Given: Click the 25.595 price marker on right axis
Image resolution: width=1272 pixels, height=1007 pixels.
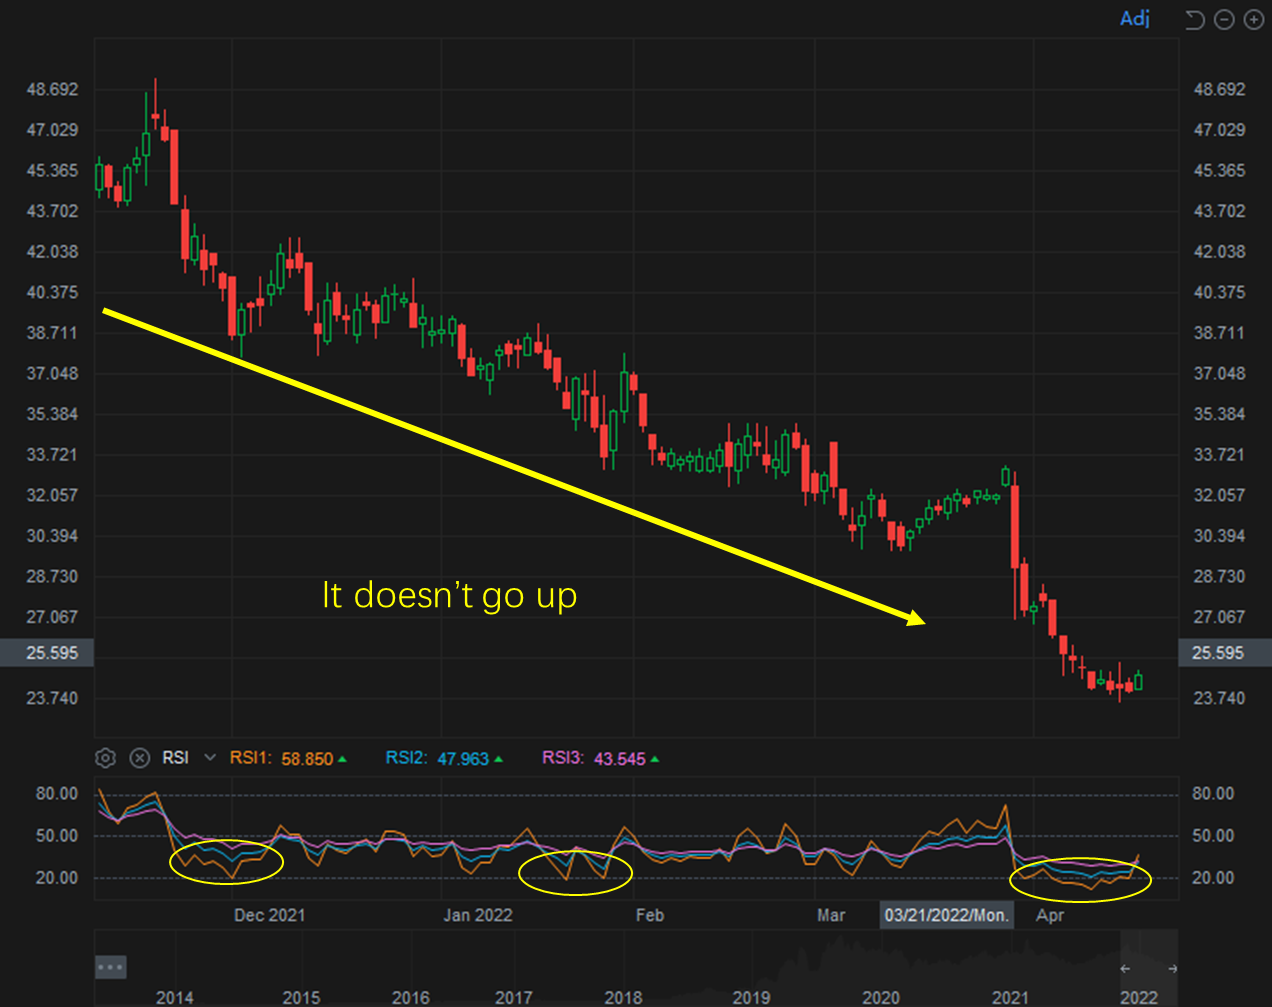Looking at the screenshot, I should coord(1218,653).
